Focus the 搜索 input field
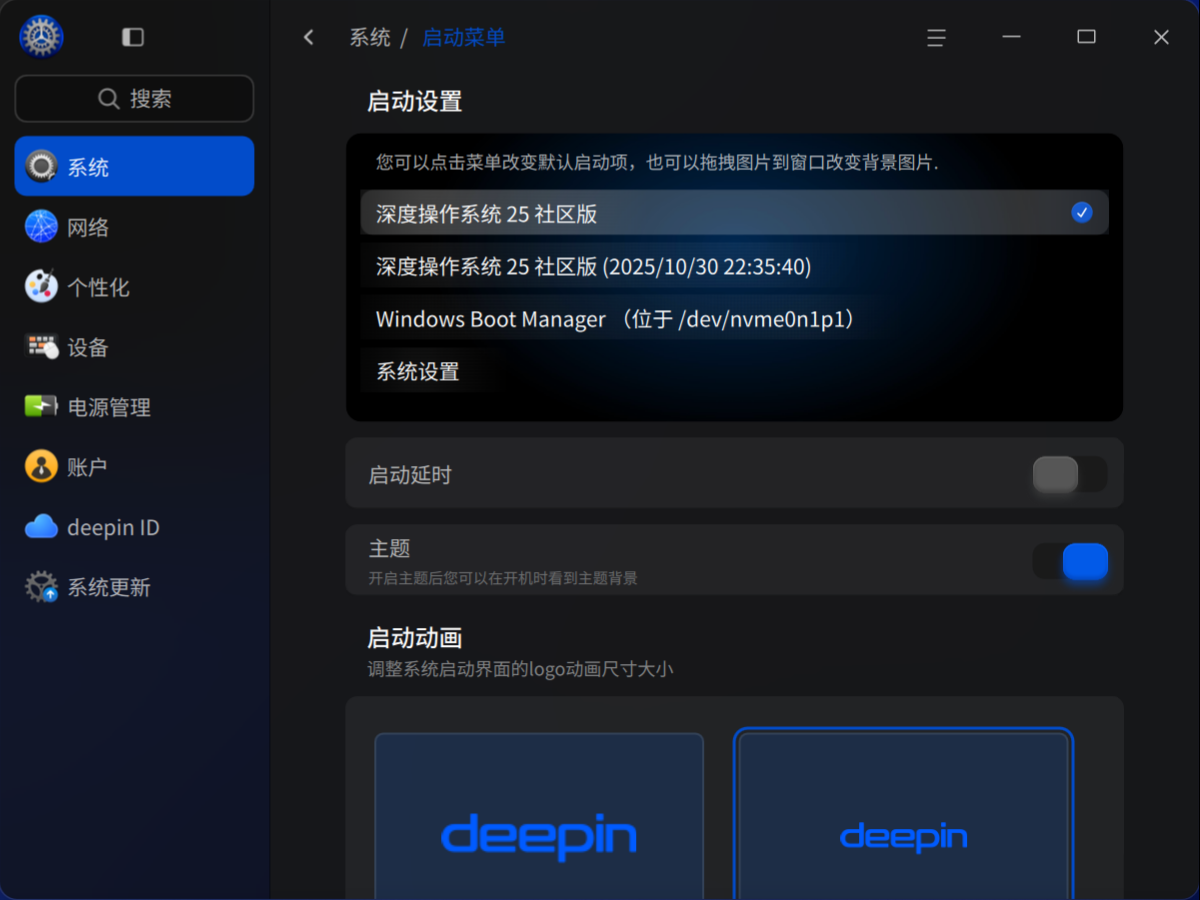1200x900 pixels. click(134, 99)
